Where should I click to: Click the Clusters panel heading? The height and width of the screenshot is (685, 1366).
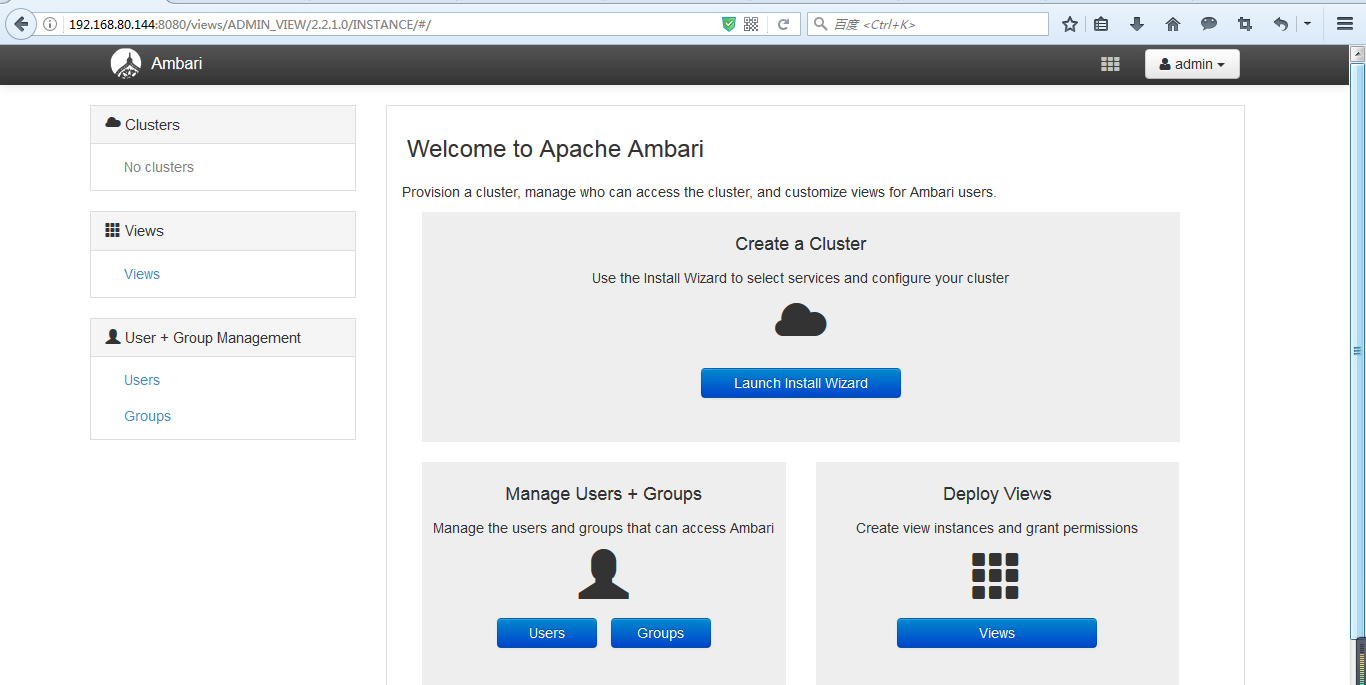tap(223, 125)
